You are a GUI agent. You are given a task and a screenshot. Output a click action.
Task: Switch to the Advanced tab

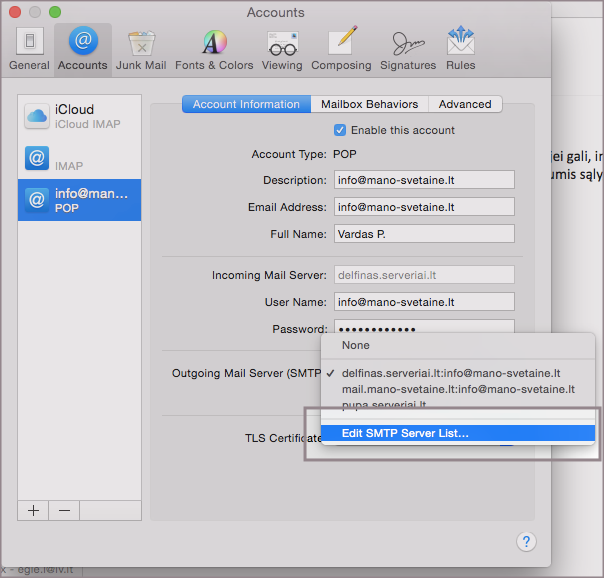pyautogui.click(x=465, y=104)
